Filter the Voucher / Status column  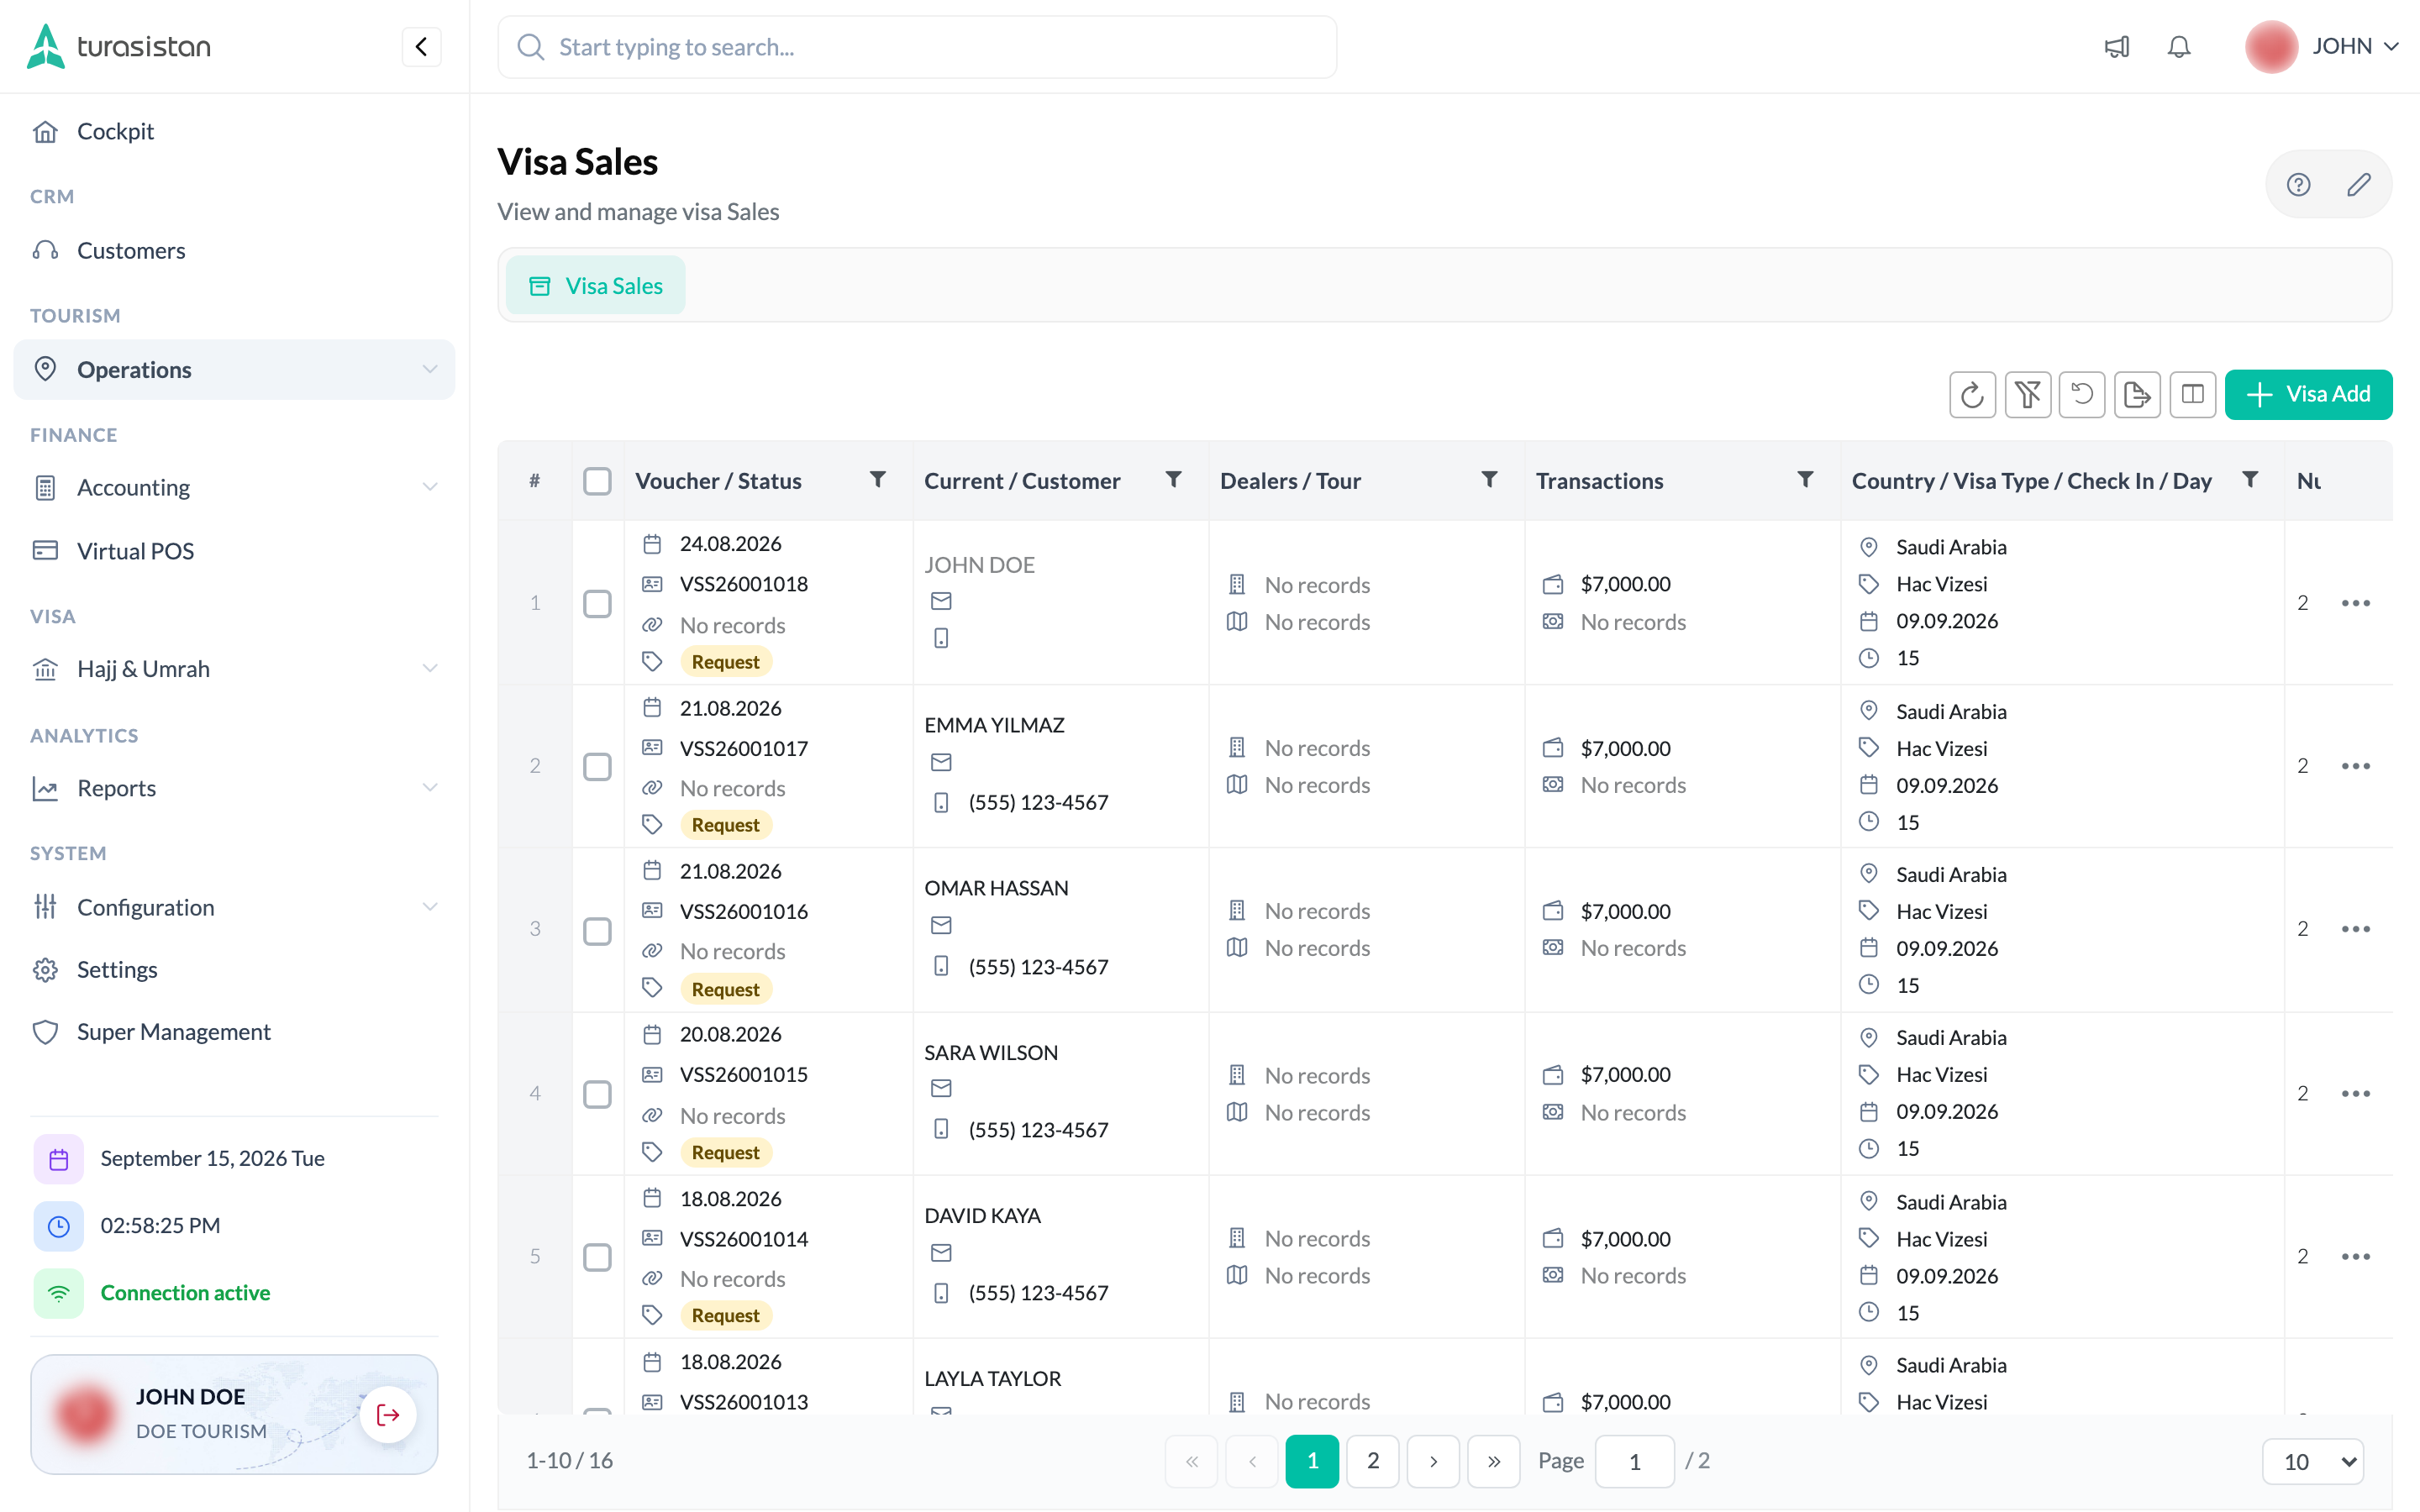coord(877,480)
